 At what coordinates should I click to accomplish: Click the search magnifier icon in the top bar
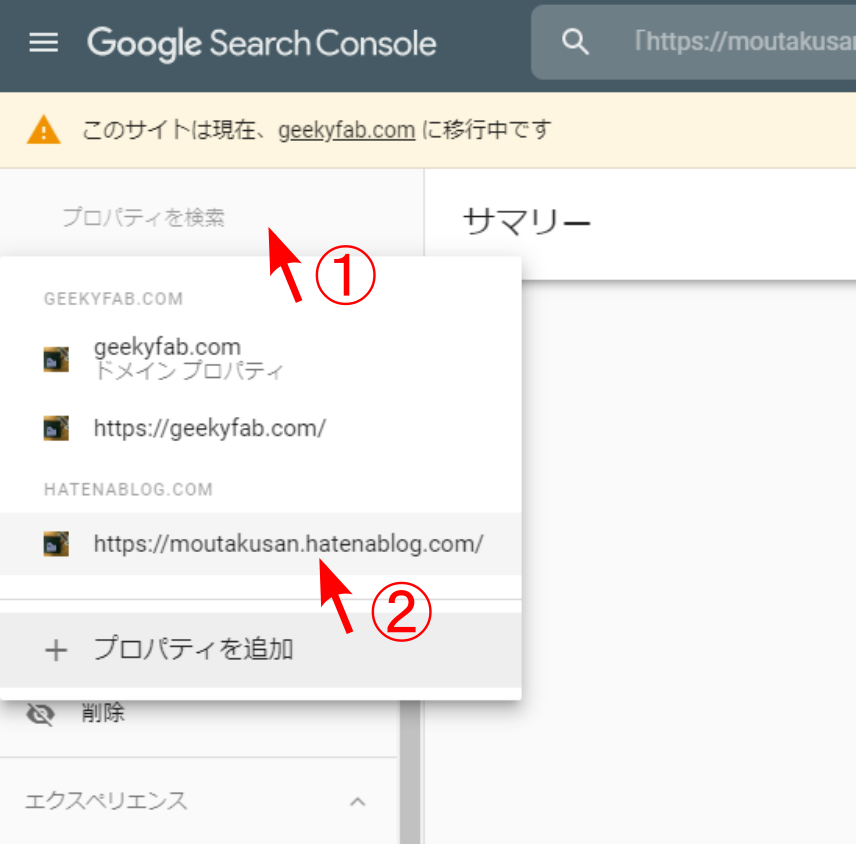point(574,41)
